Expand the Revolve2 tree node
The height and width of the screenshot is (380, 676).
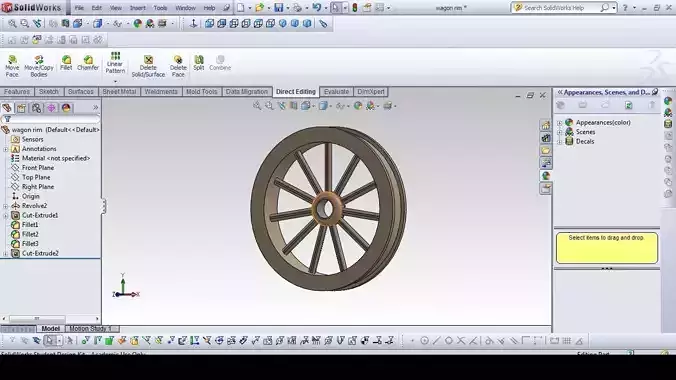pos(6,206)
